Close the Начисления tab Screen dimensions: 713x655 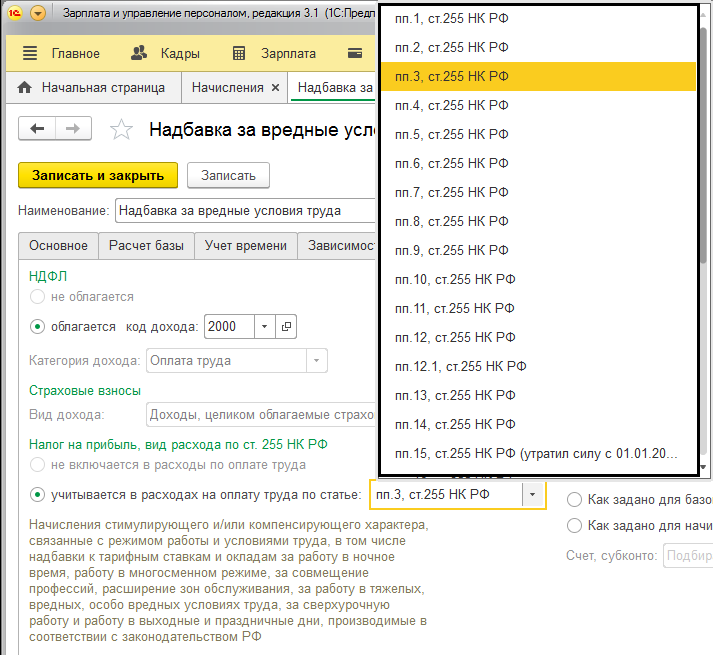pyautogui.click(x=275, y=88)
